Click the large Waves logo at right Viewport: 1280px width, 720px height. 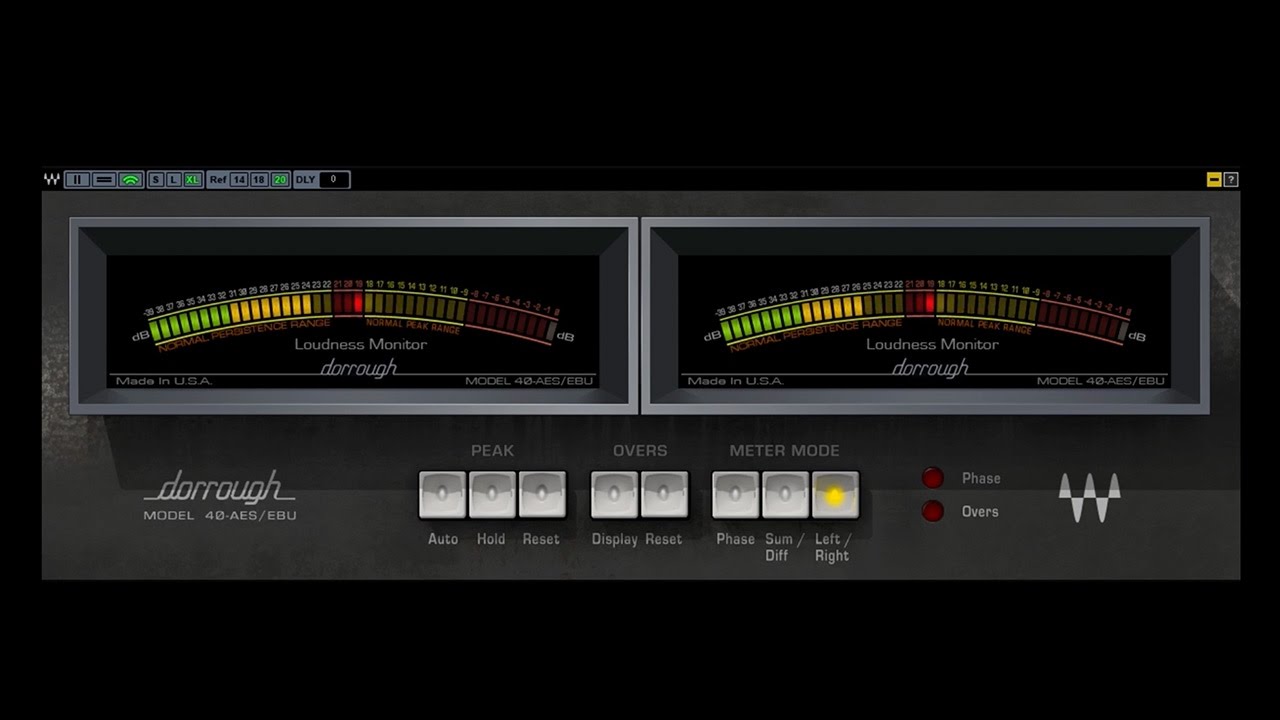click(1089, 497)
